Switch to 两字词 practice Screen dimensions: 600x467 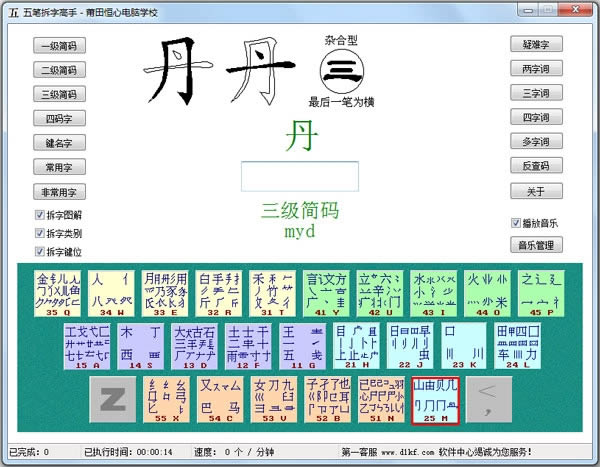click(x=536, y=69)
